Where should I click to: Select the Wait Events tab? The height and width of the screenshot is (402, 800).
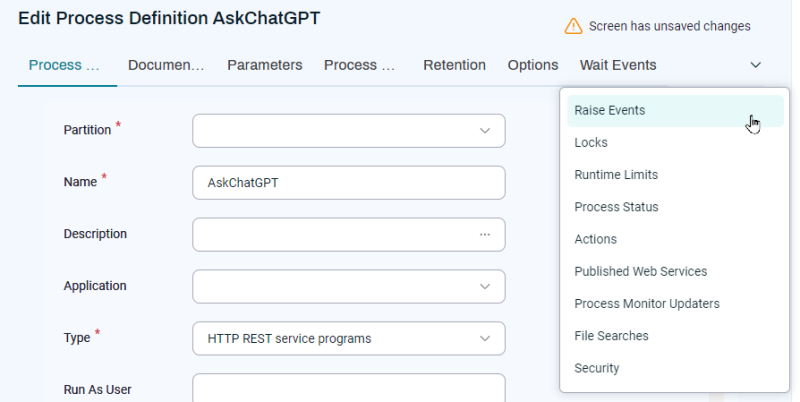point(618,65)
